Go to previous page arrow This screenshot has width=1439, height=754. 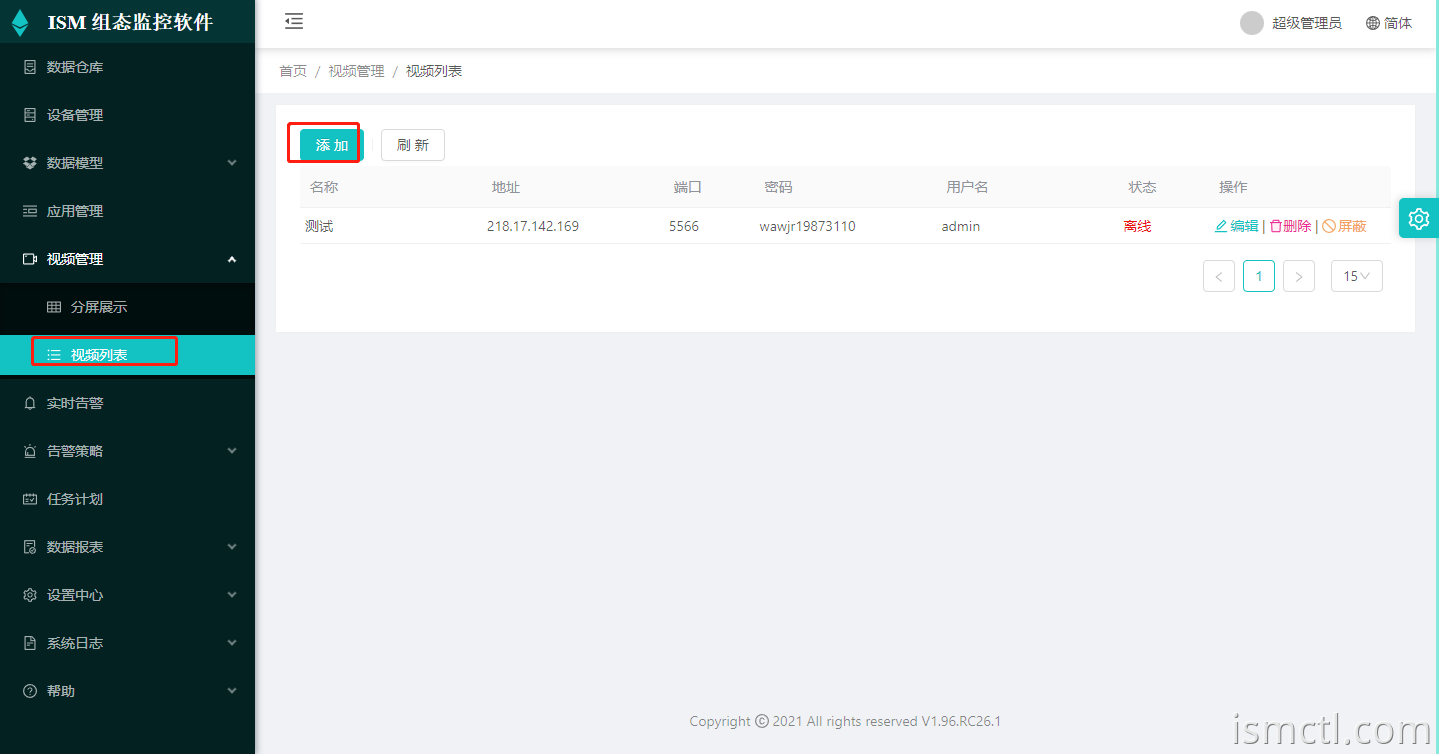1219,276
